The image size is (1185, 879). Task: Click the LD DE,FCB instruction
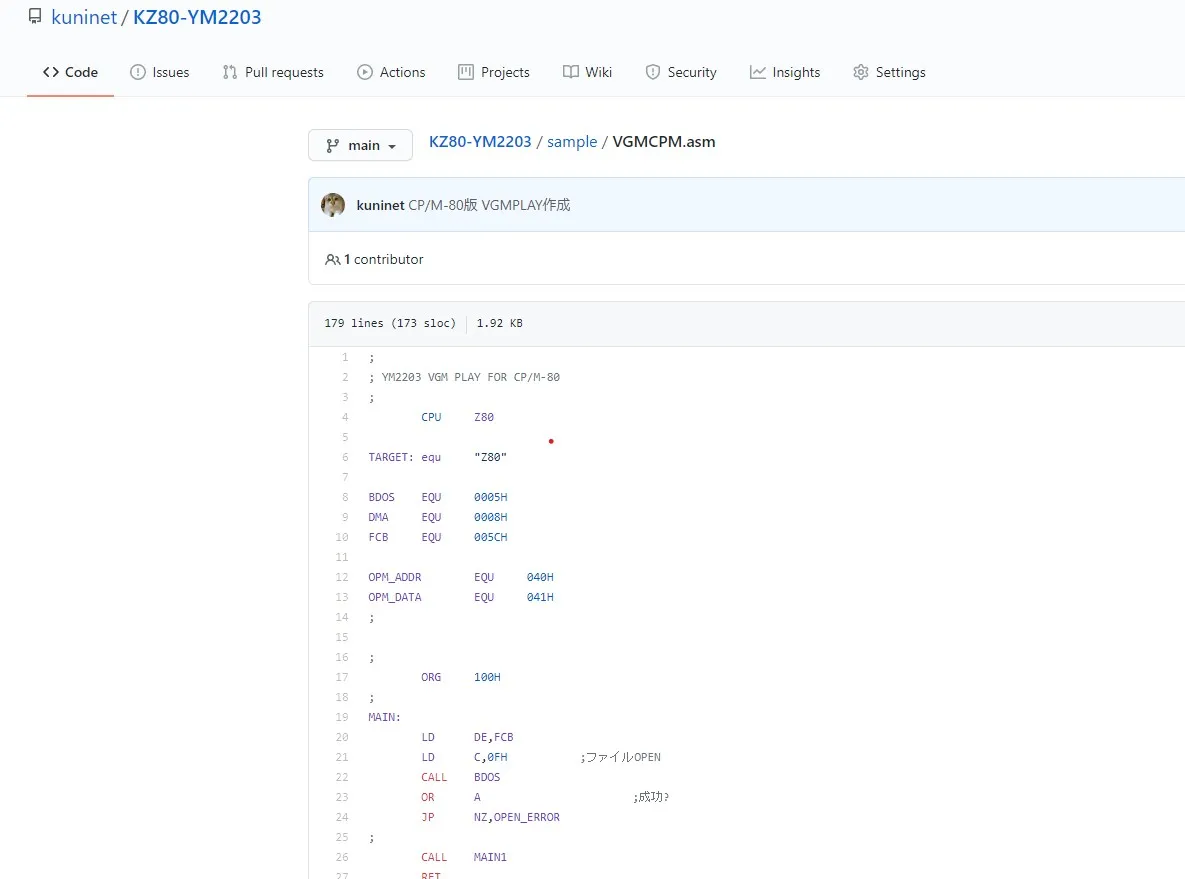click(467, 738)
